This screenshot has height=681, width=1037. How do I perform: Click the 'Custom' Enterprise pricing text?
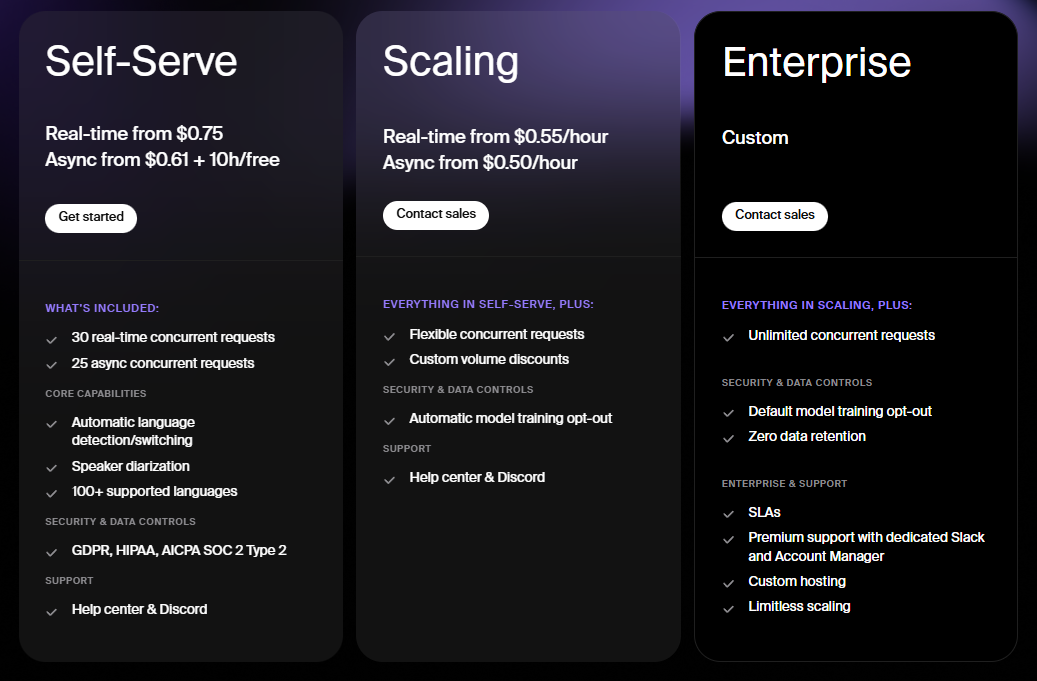(x=755, y=138)
